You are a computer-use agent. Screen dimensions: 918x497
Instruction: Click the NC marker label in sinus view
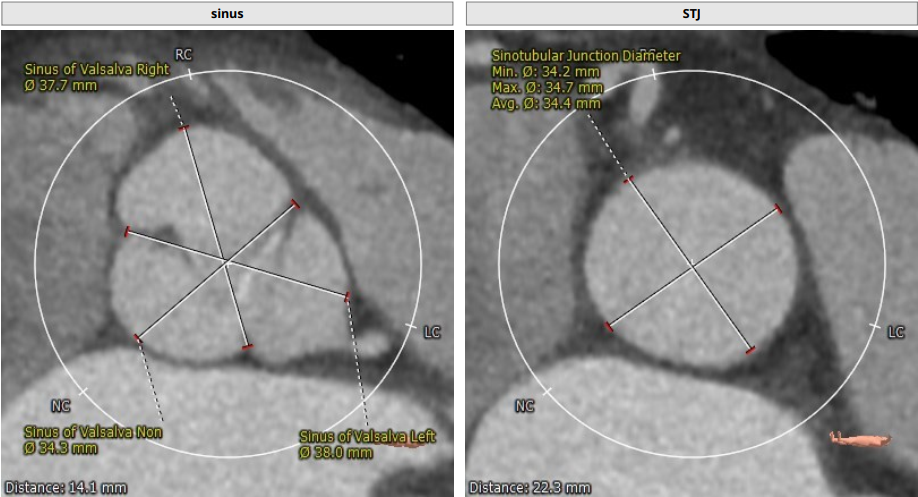pyautogui.click(x=61, y=406)
